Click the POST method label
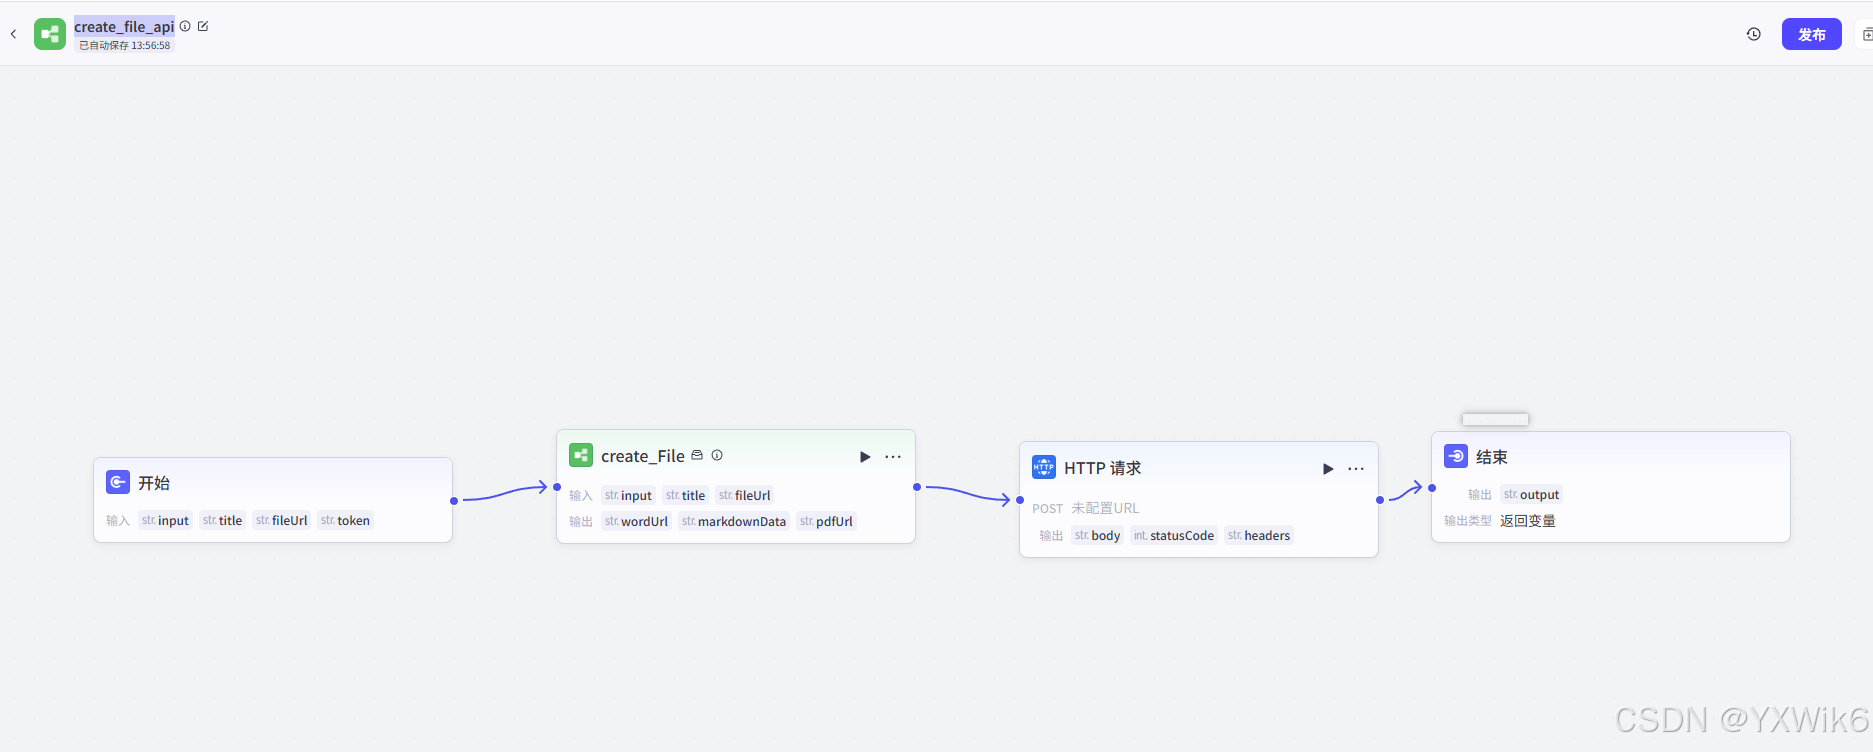This screenshot has width=1873, height=752. [1047, 508]
